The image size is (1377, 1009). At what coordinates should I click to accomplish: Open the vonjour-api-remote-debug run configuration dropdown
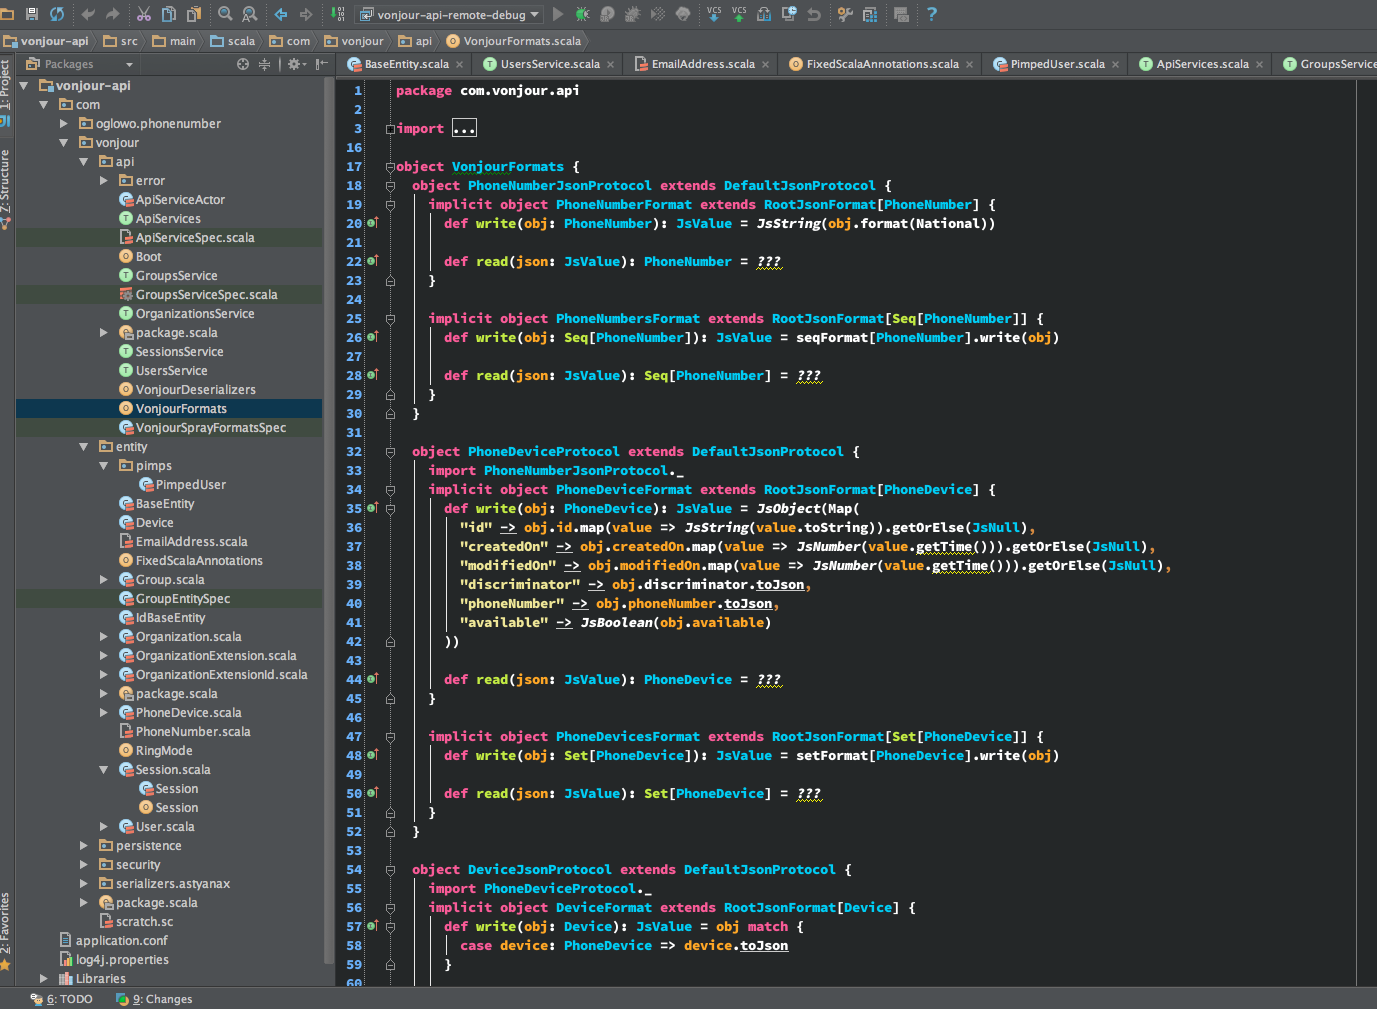click(x=450, y=14)
